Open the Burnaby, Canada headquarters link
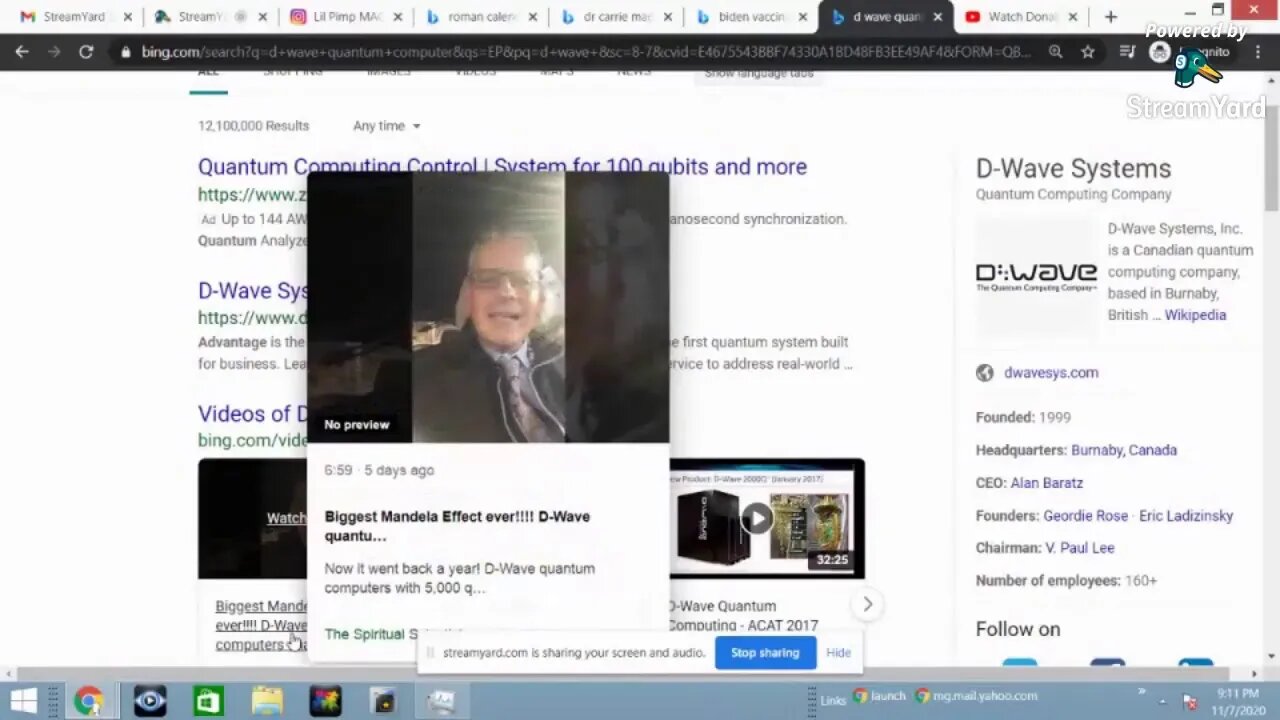The width and height of the screenshot is (1280, 720). coord(1124,450)
